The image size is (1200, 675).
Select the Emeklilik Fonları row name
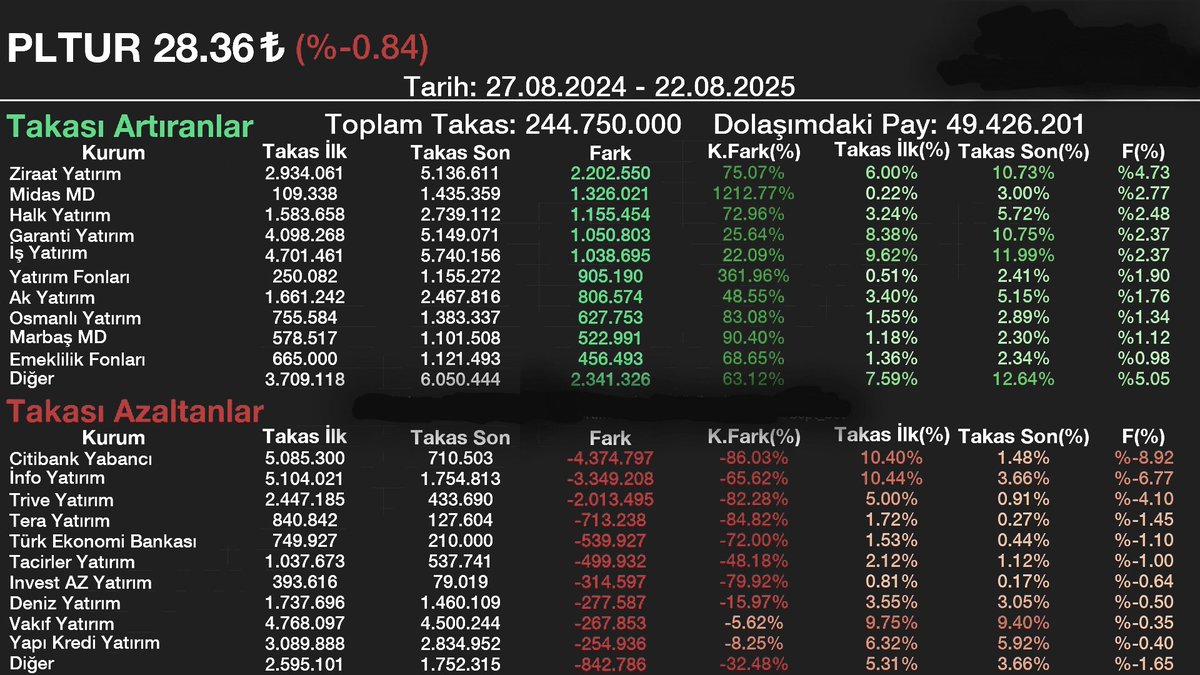coord(77,359)
